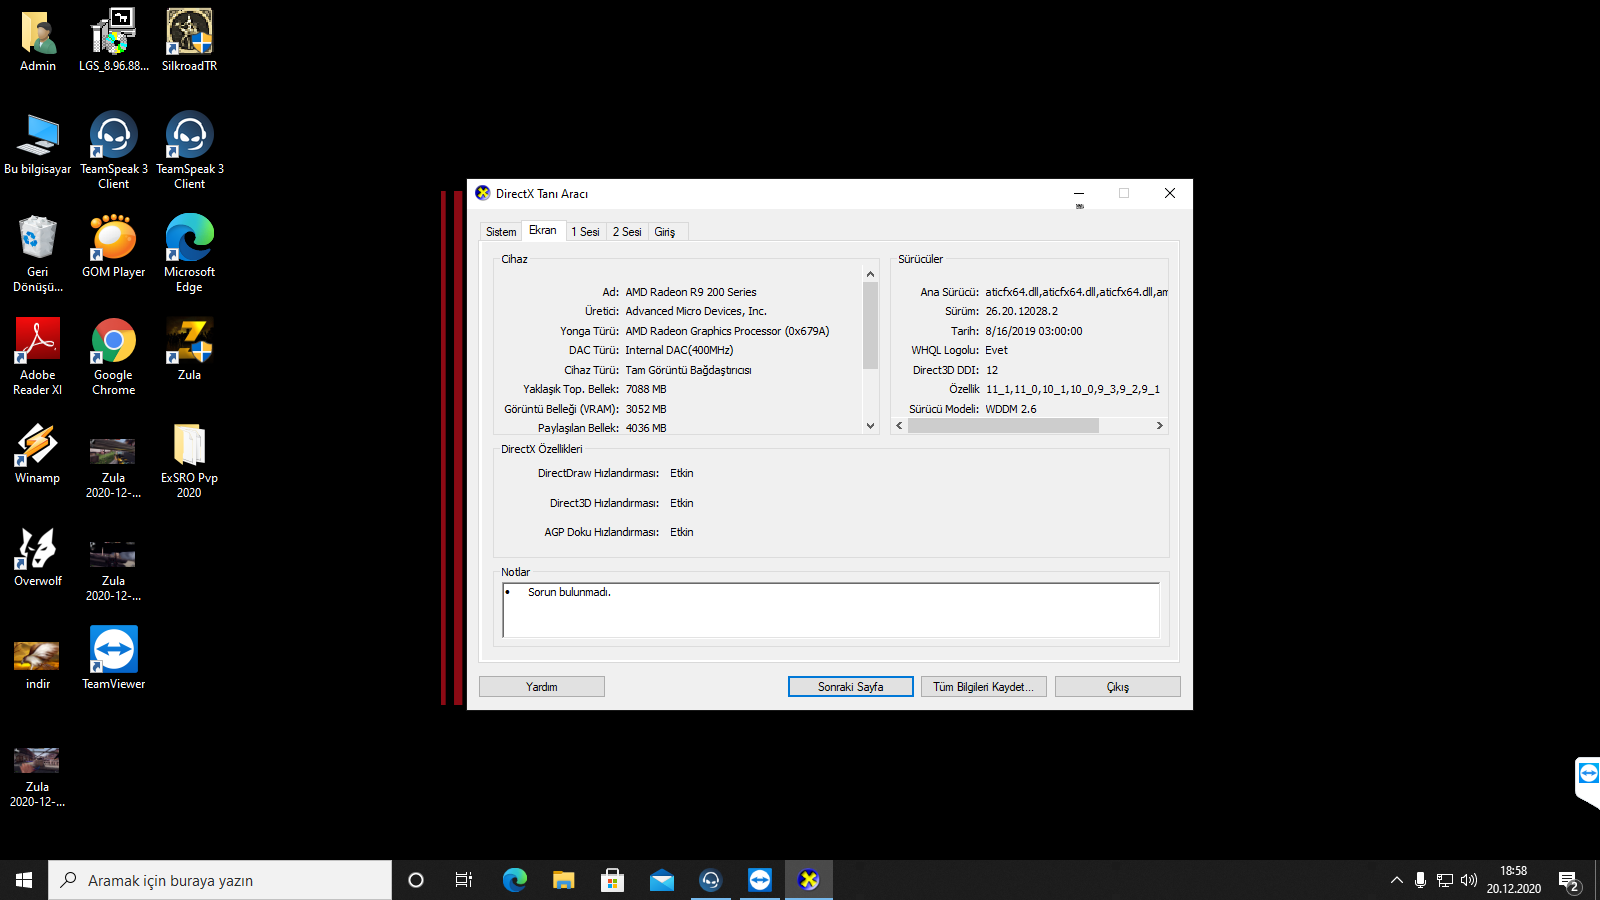The image size is (1600, 900).
Task: Open the volume control tray icon
Action: tap(1469, 880)
